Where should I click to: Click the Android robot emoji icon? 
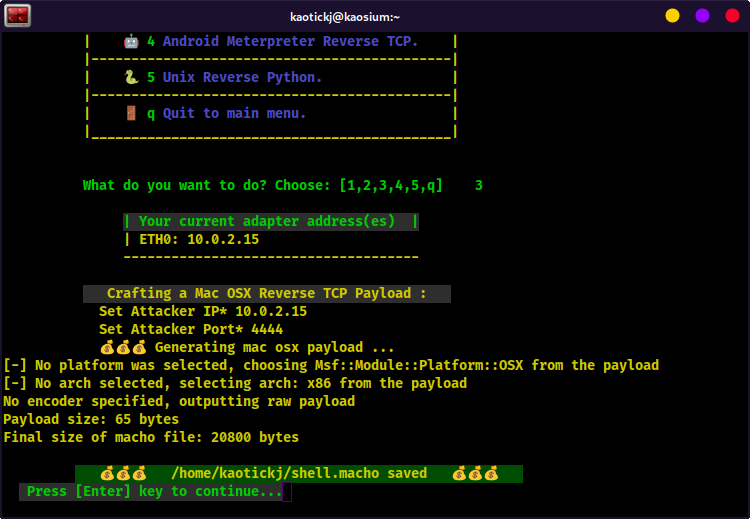tap(131, 41)
